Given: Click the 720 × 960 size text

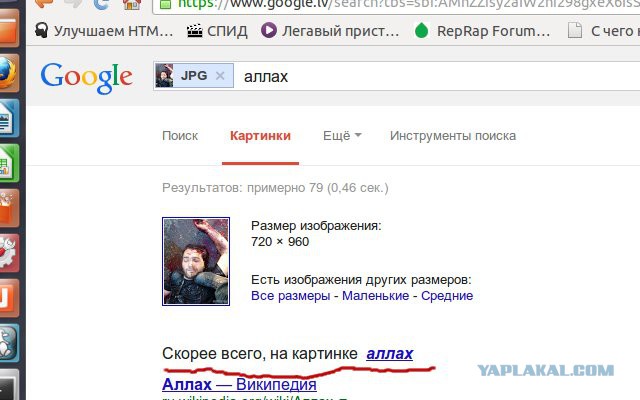Looking at the screenshot, I should pos(280,242).
